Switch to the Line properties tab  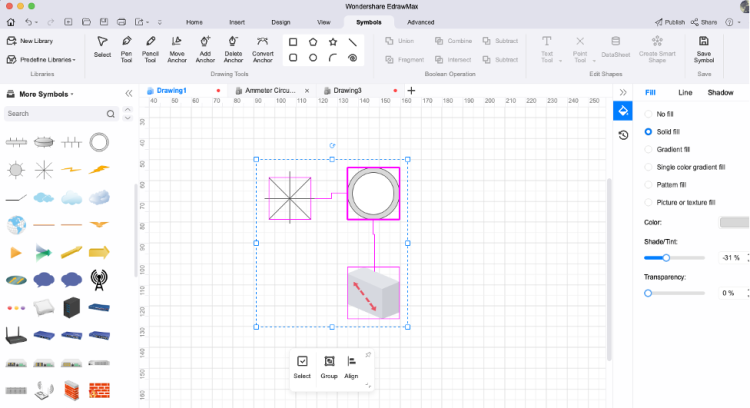point(685,92)
